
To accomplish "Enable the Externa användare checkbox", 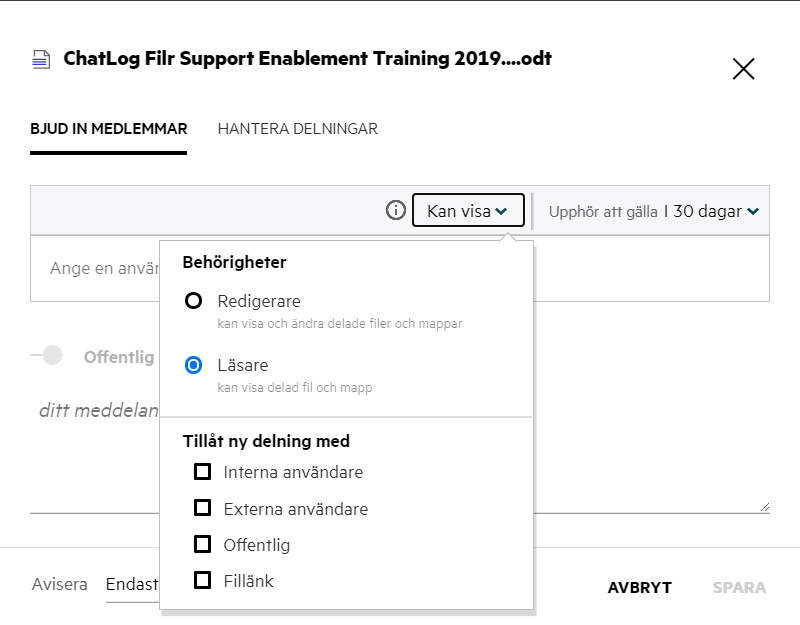I will coord(202,508).
